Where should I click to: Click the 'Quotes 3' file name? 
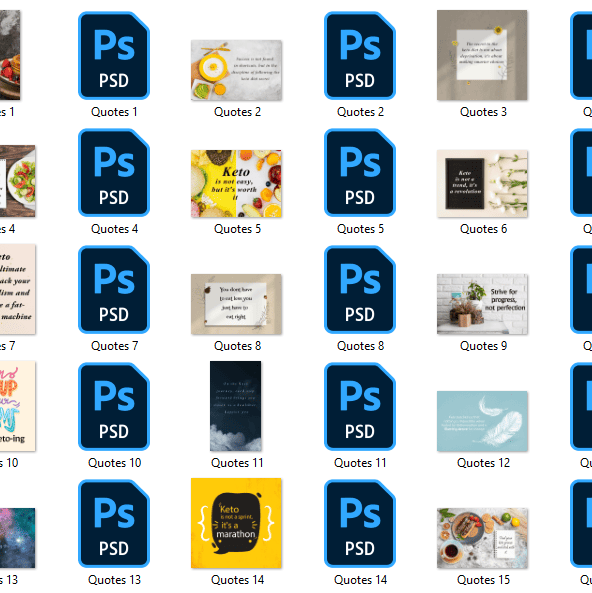(x=483, y=112)
